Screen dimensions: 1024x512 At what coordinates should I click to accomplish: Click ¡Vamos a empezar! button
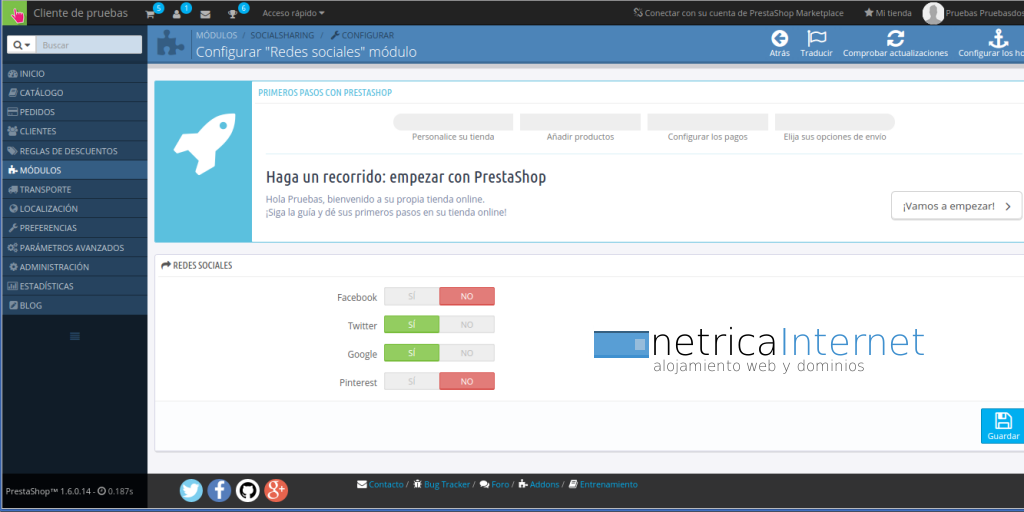point(956,206)
